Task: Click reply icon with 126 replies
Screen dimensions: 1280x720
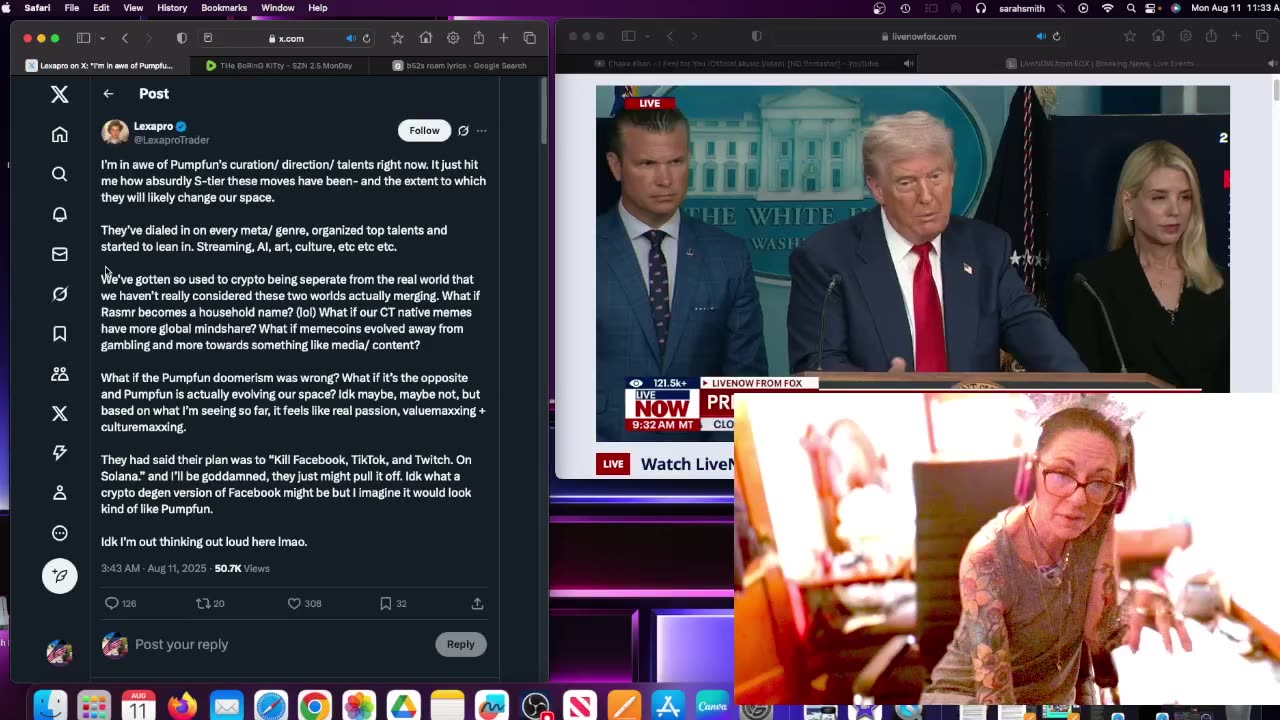Action: [112, 603]
